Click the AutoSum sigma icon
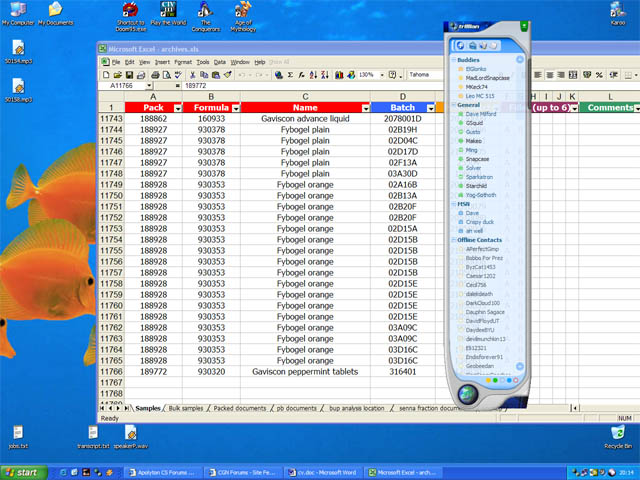 290,74
